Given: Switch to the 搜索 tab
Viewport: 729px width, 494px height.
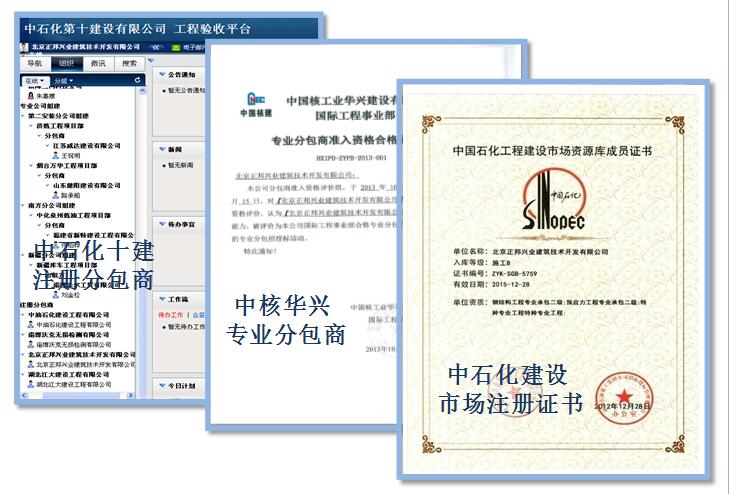Looking at the screenshot, I should pos(129,63).
